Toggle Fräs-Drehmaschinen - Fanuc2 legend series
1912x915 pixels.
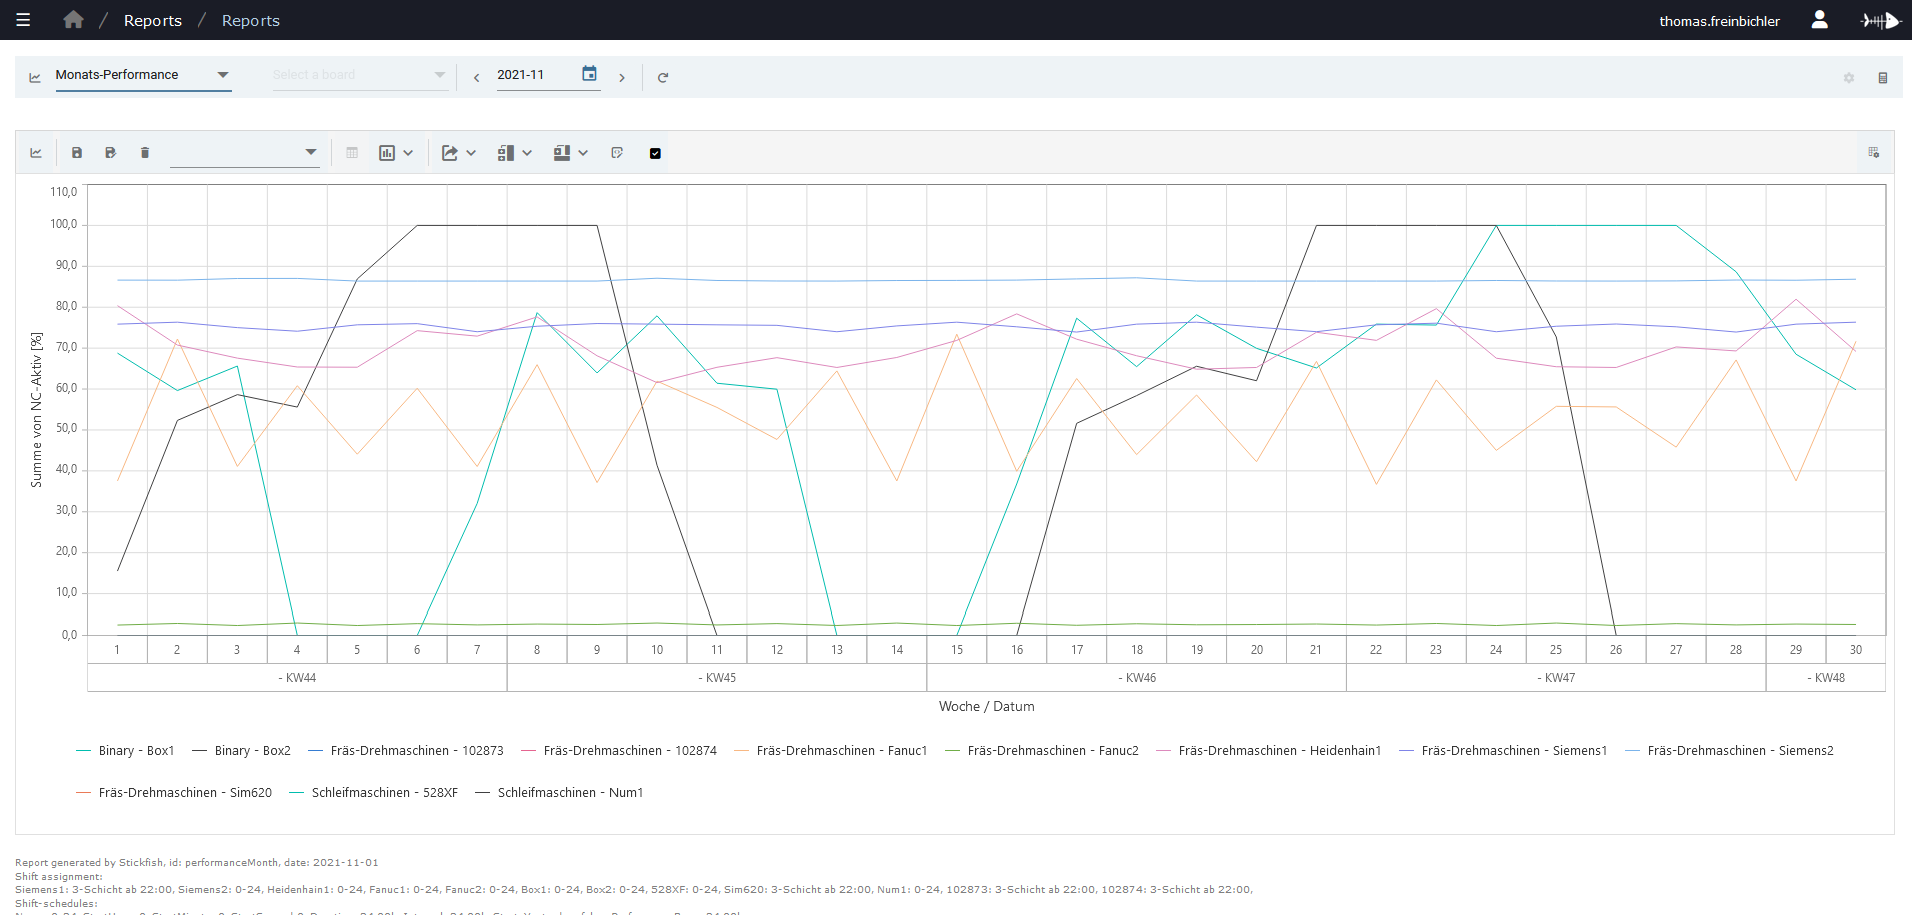click(x=1042, y=751)
